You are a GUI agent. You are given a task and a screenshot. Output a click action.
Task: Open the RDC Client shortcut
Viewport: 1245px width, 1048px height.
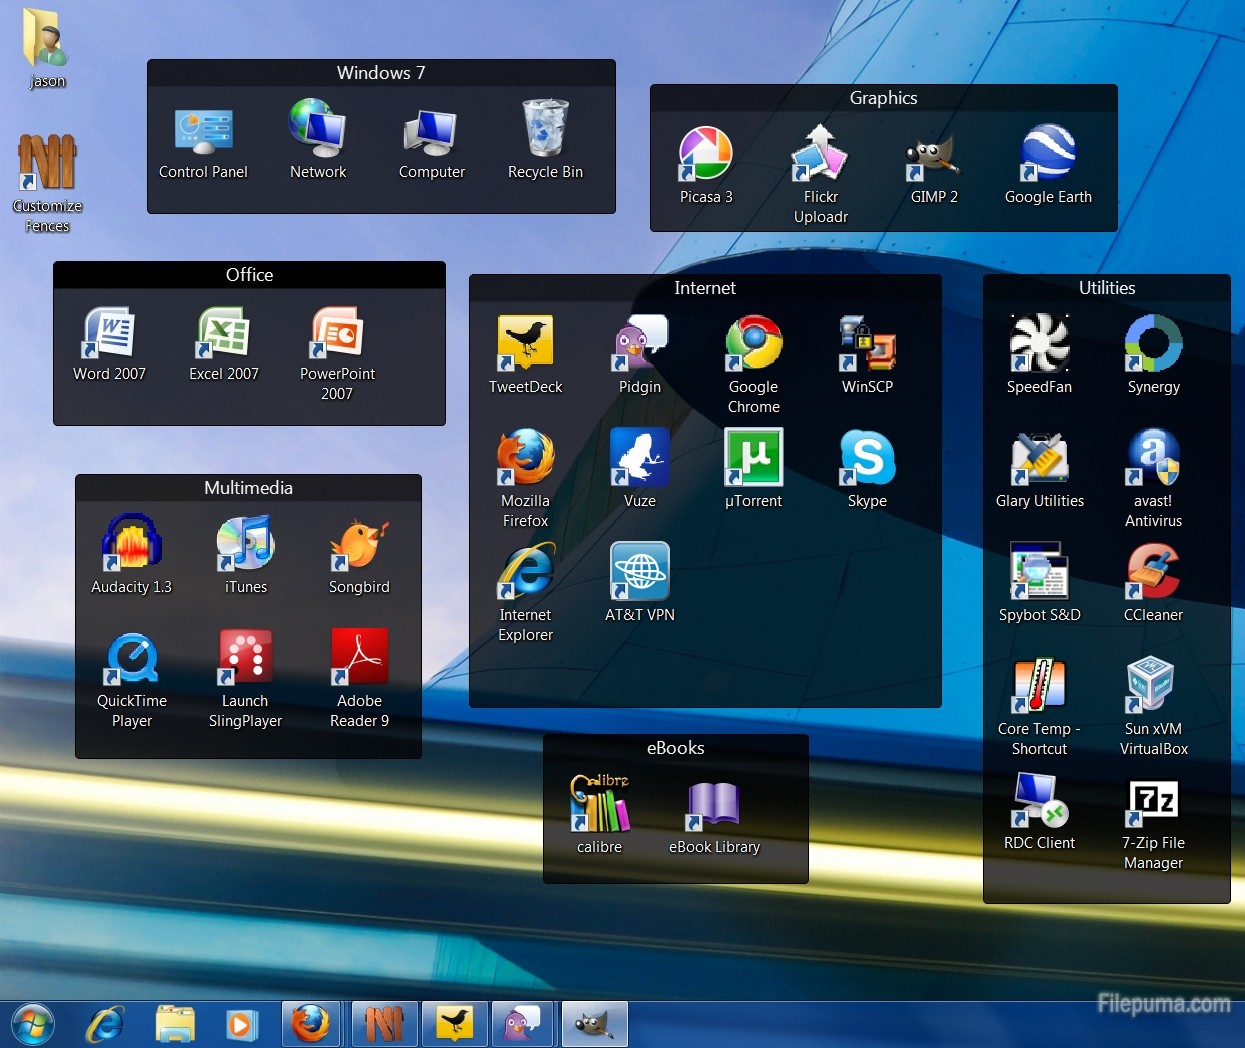click(1040, 811)
